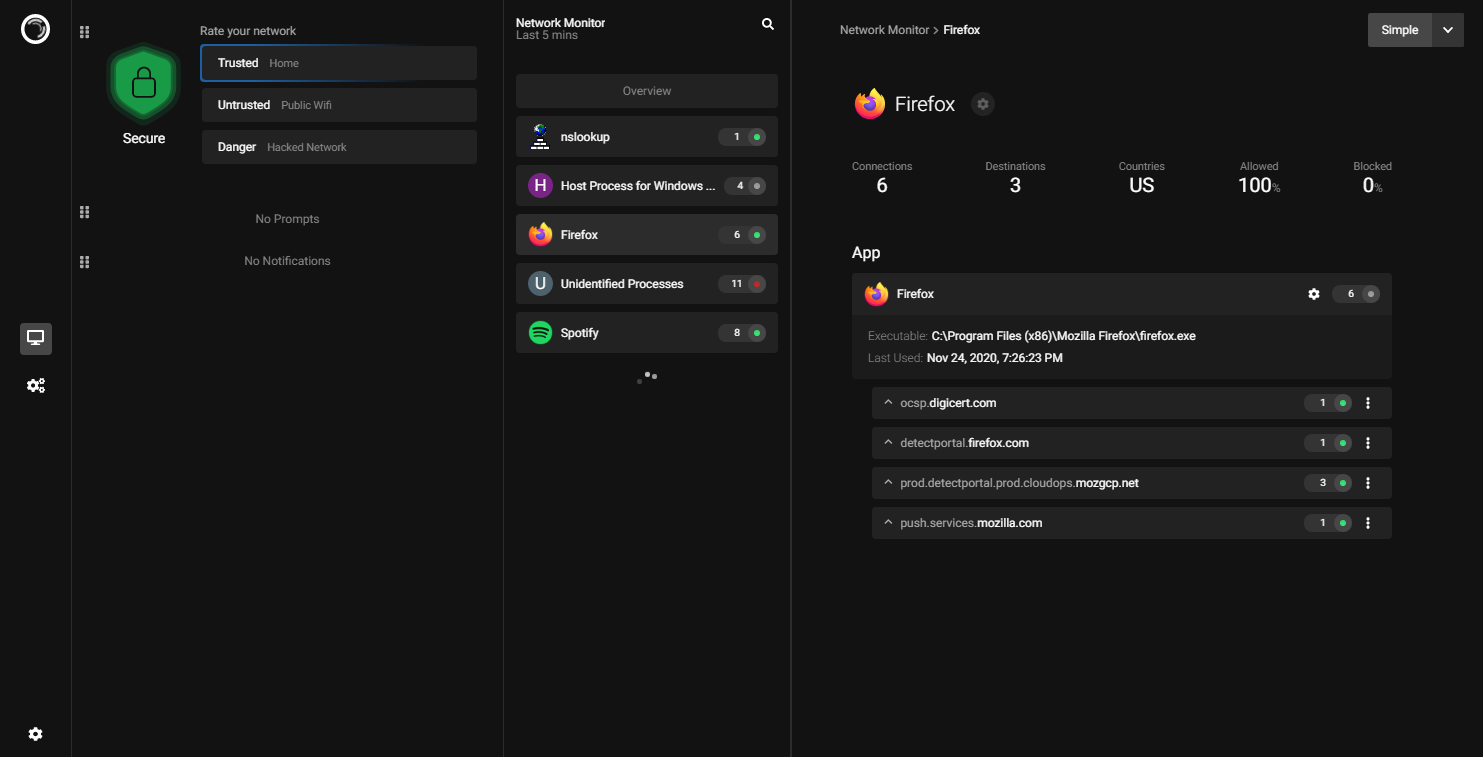Click the Firefox icon in the App section row
Viewport: 1483px width, 757px height.
tap(877, 294)
